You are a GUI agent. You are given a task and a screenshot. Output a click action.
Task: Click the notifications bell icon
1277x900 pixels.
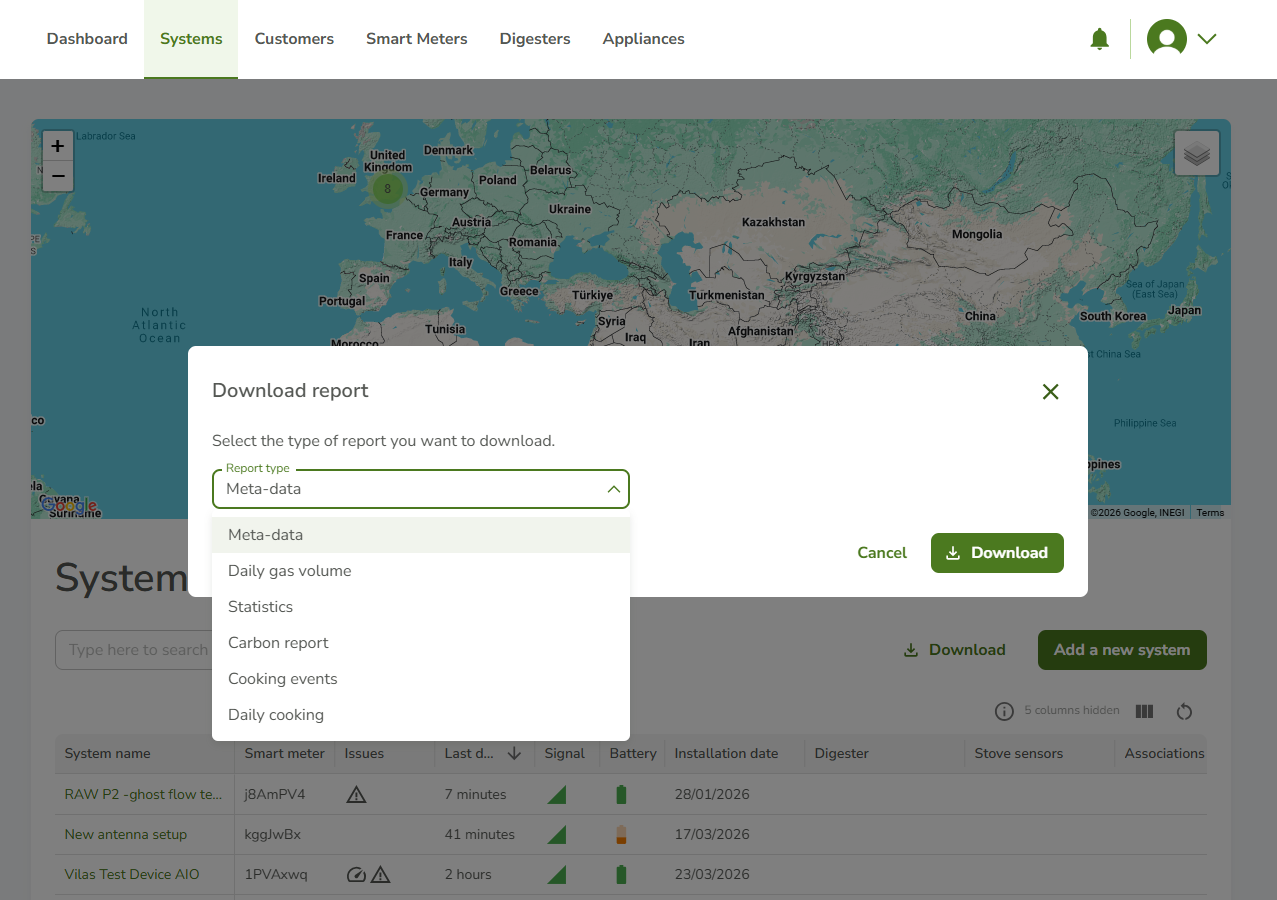1099,39
